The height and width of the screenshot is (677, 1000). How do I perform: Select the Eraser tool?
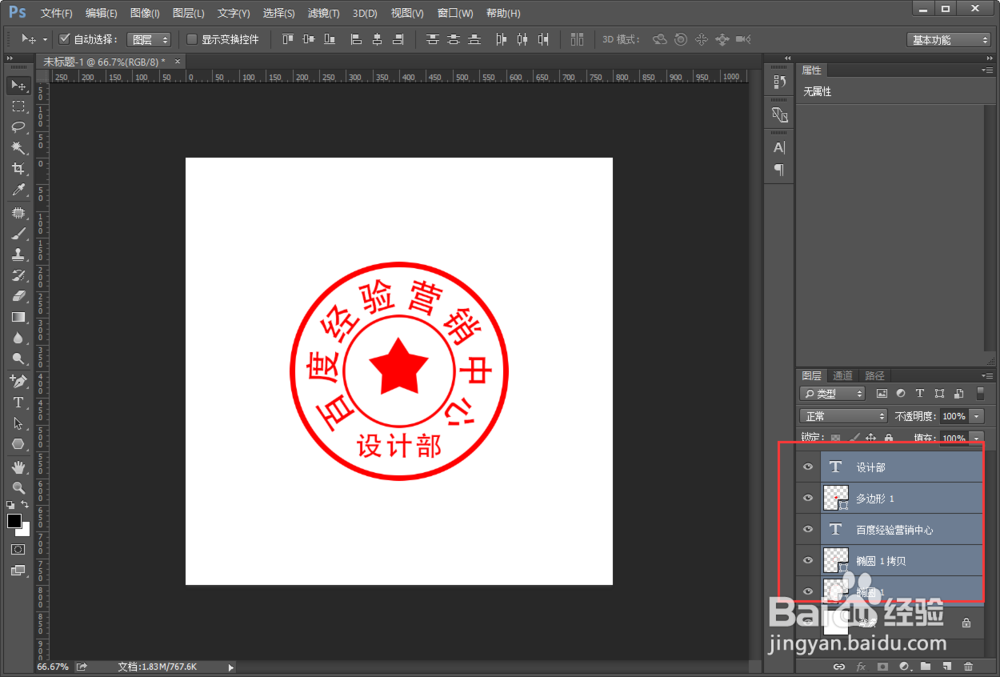point(18,296)
